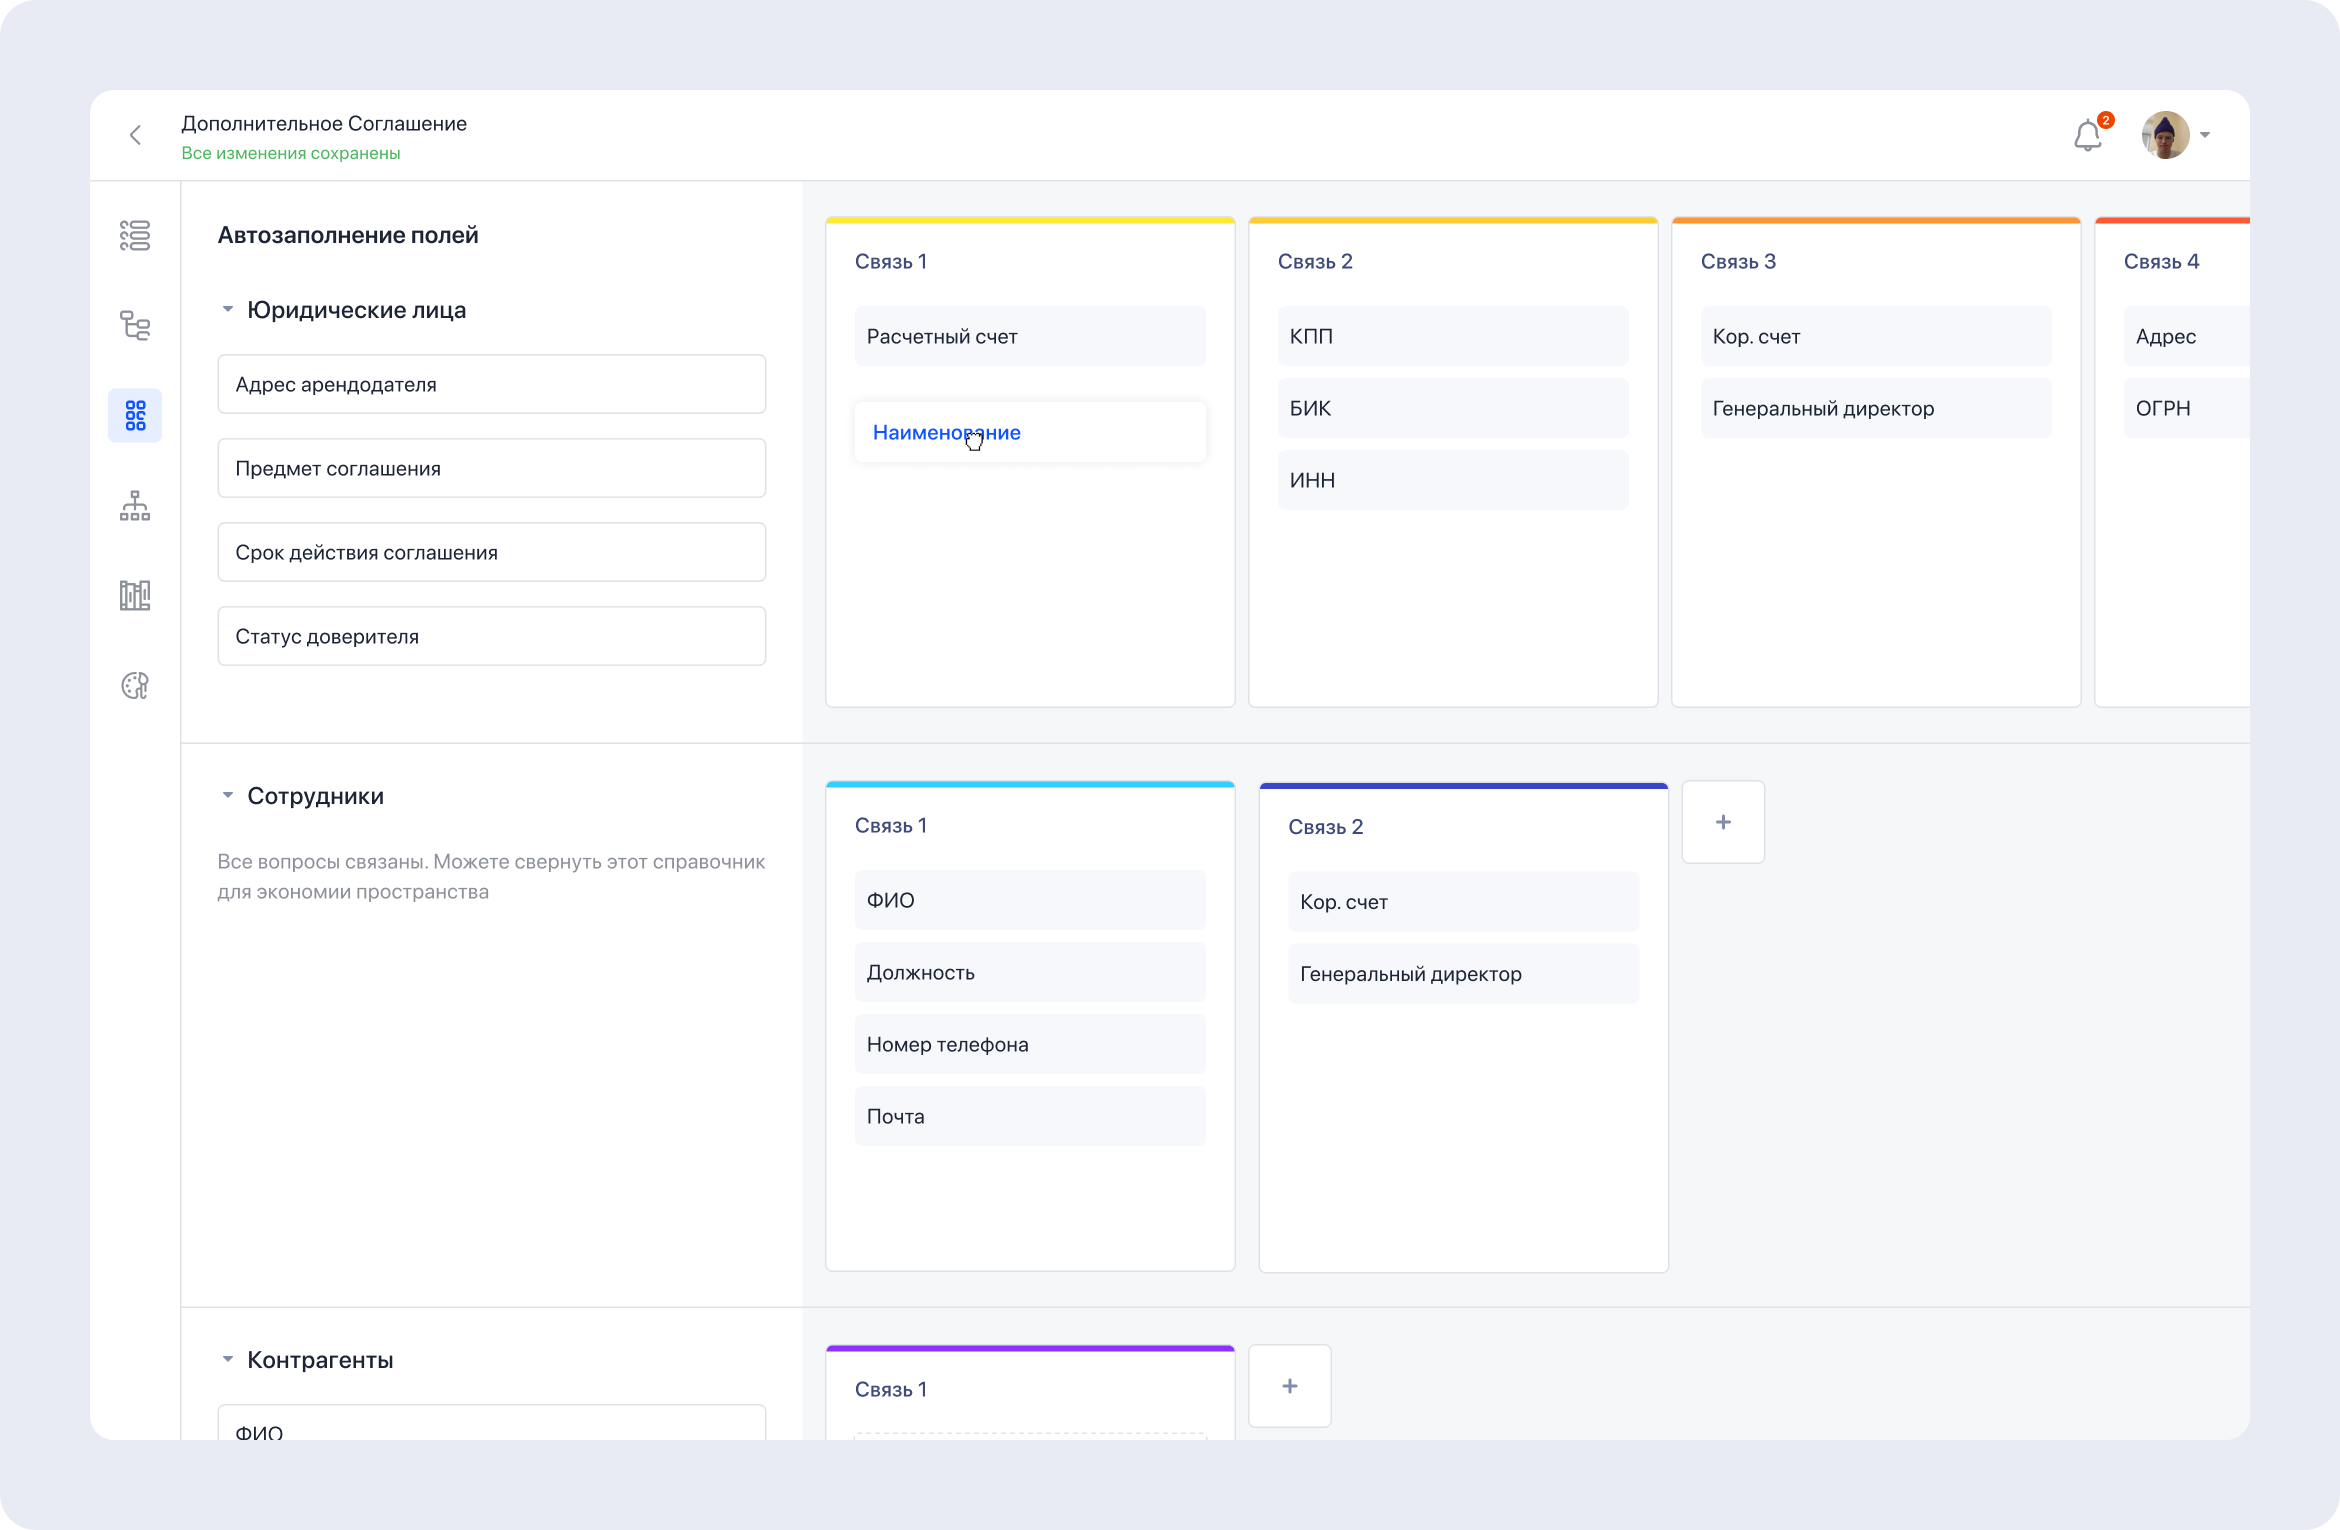Click the ОГРН item
Image resolution: width=2340 pixels, height=1530 pixels.
tap(2187, 408)
